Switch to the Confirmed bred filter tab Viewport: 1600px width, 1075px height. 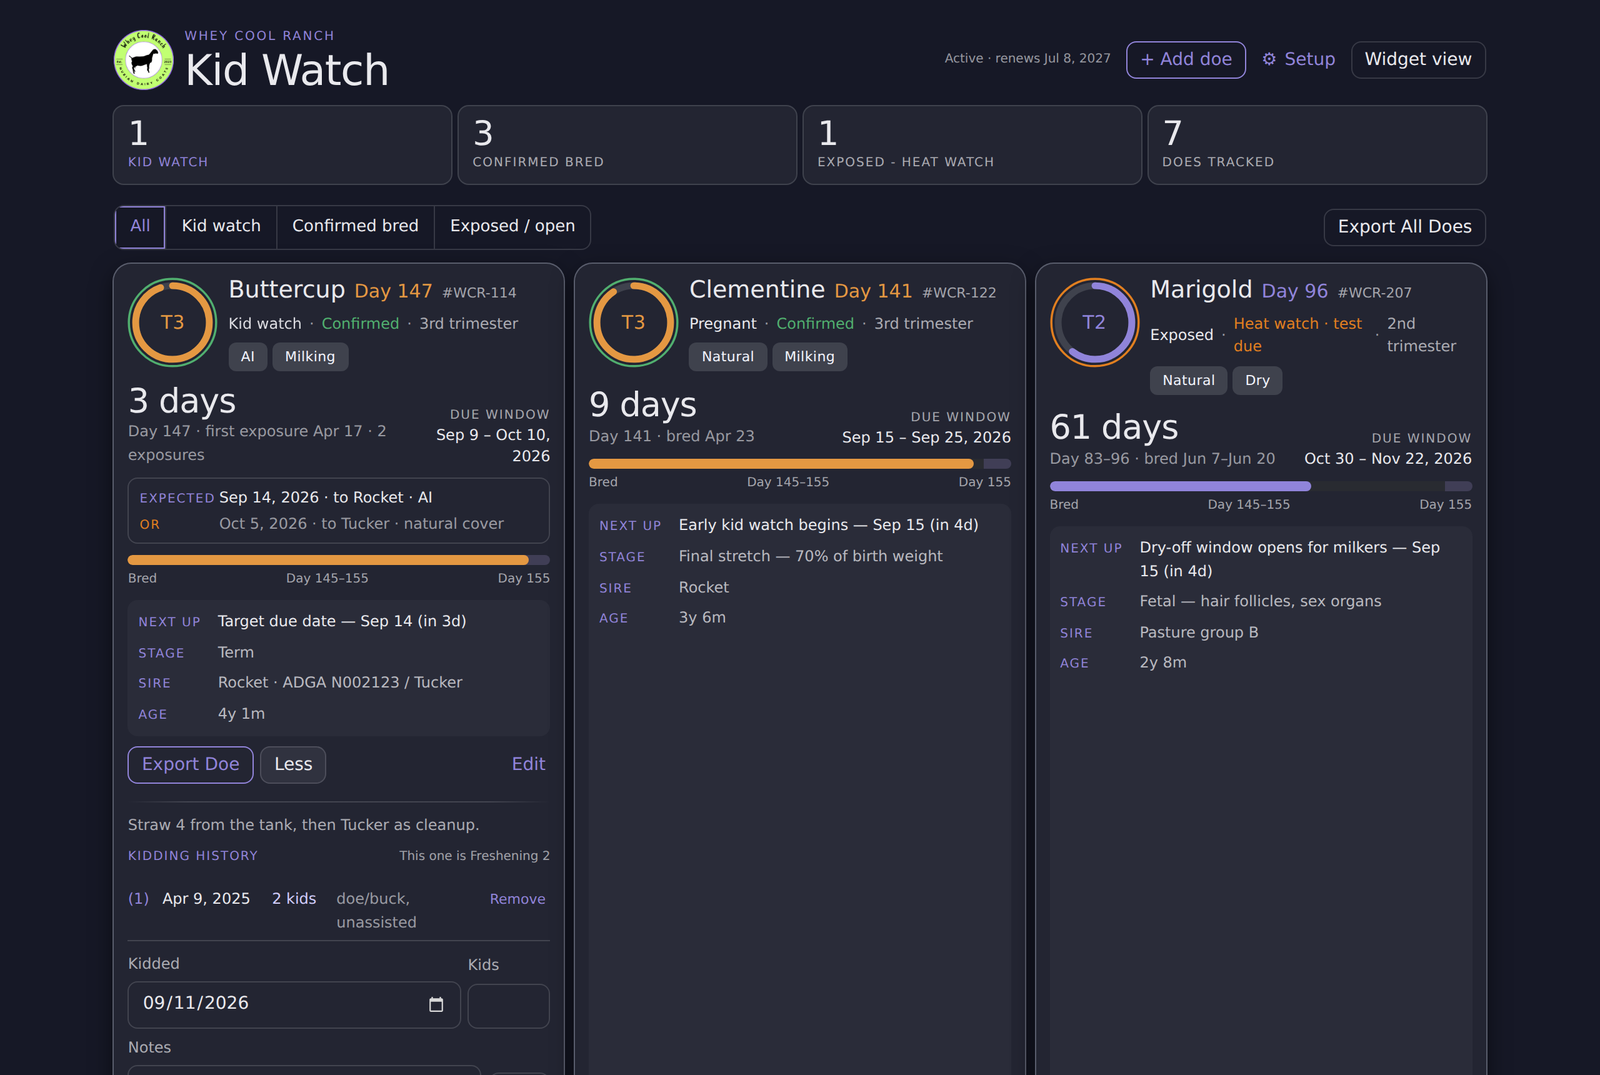click(x=355, y=226)
